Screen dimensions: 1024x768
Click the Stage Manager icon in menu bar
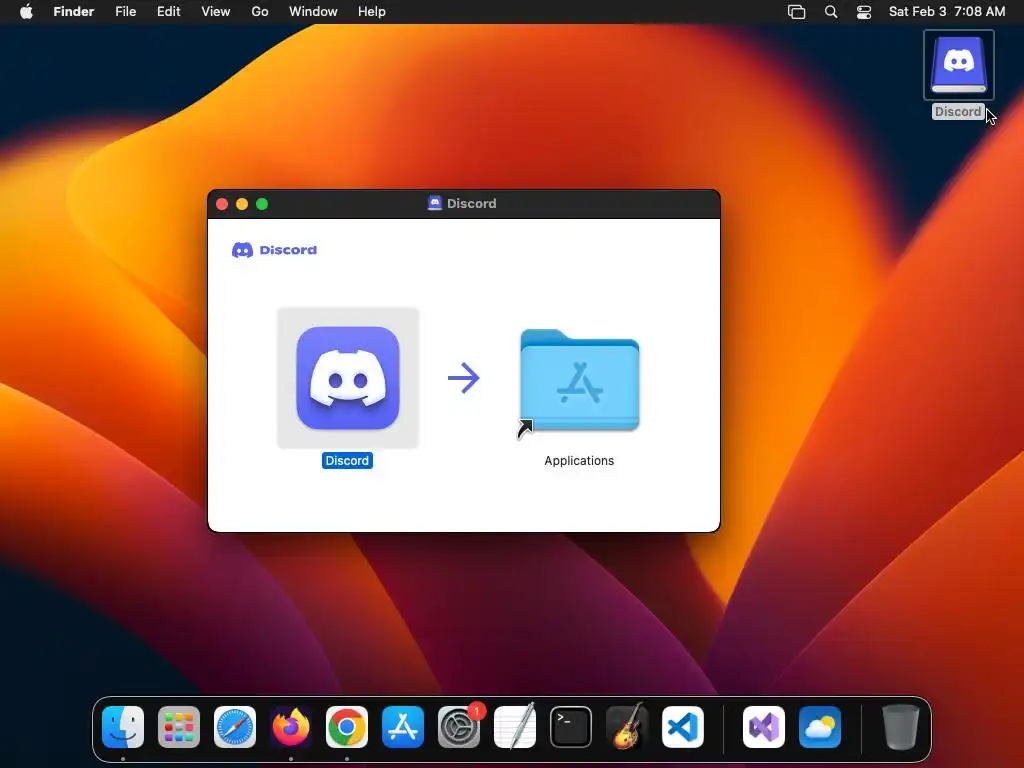click(797, 12)
